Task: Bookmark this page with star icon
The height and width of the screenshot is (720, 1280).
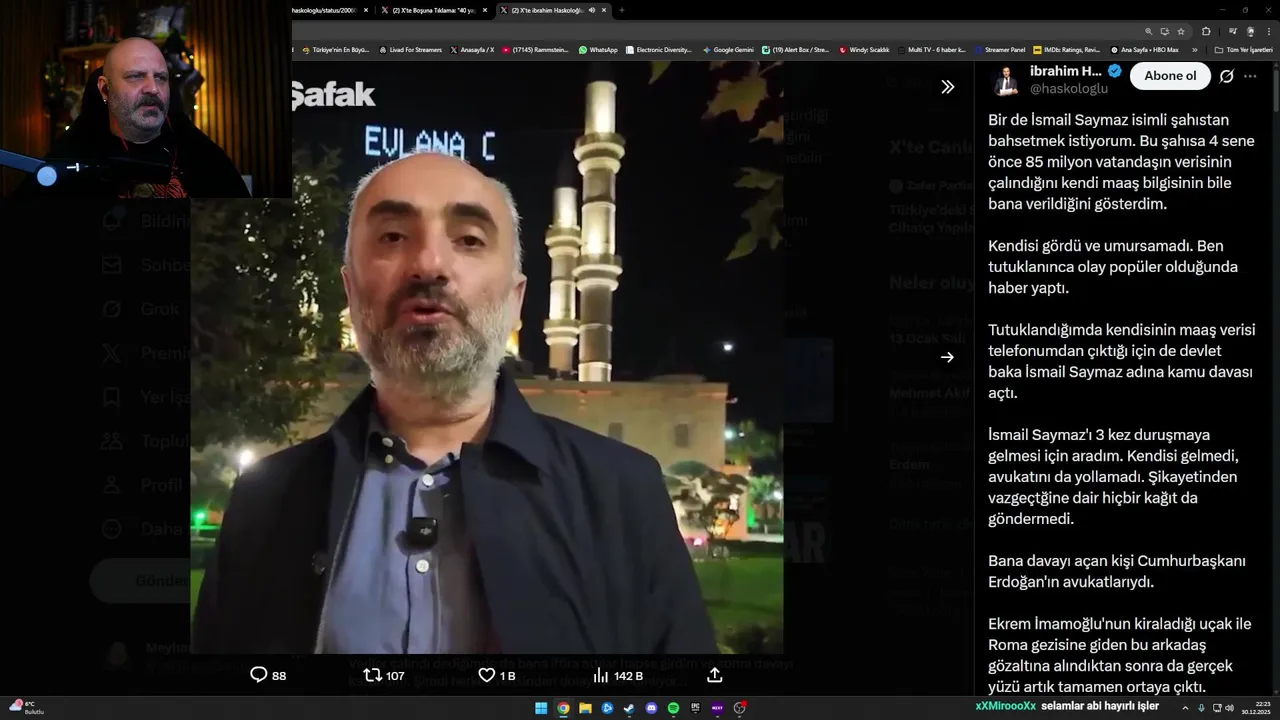Action: click(x=1181, y=31)
